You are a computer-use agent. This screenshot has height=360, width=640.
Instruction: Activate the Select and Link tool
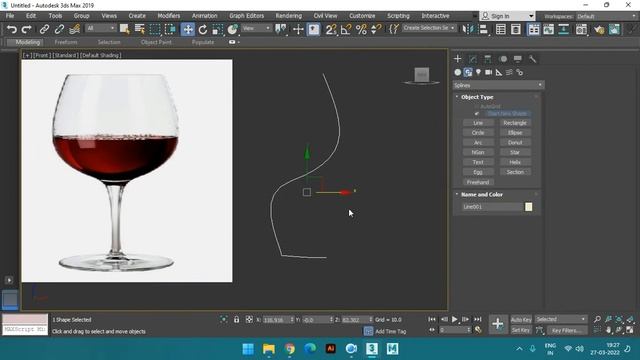tap(44, 29)
